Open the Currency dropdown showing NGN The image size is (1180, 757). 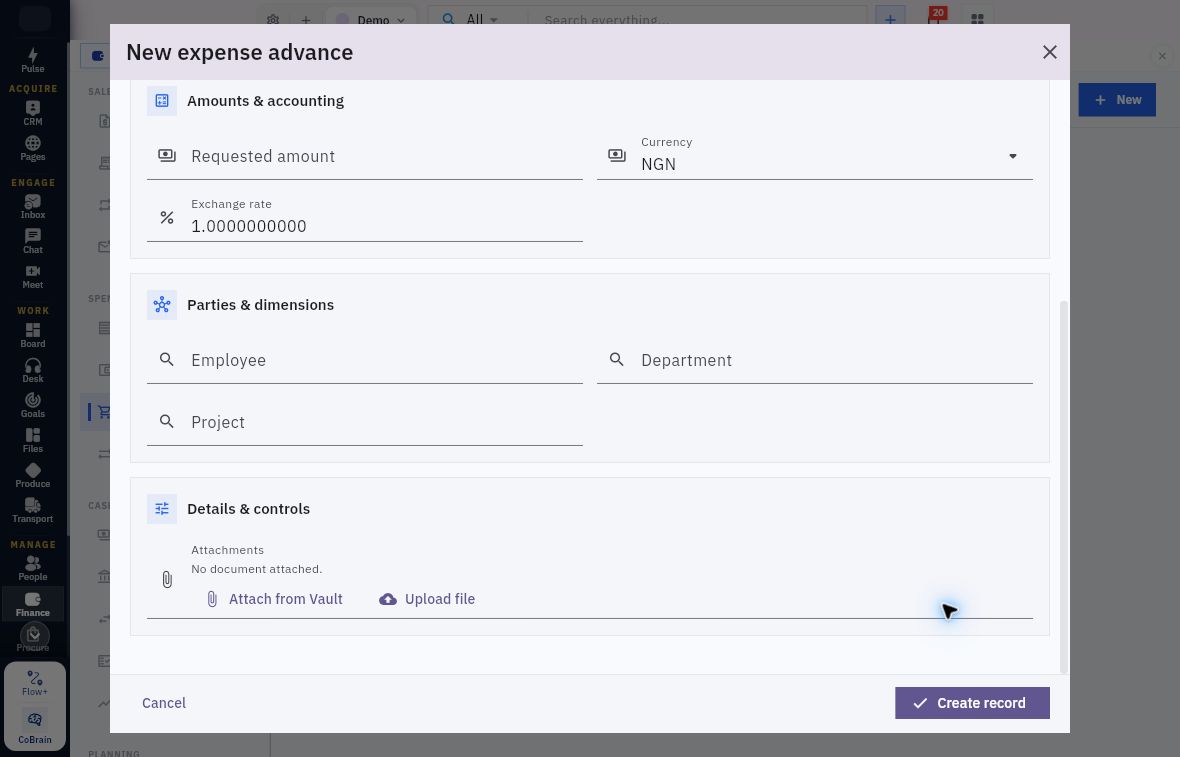pos(814,157)
